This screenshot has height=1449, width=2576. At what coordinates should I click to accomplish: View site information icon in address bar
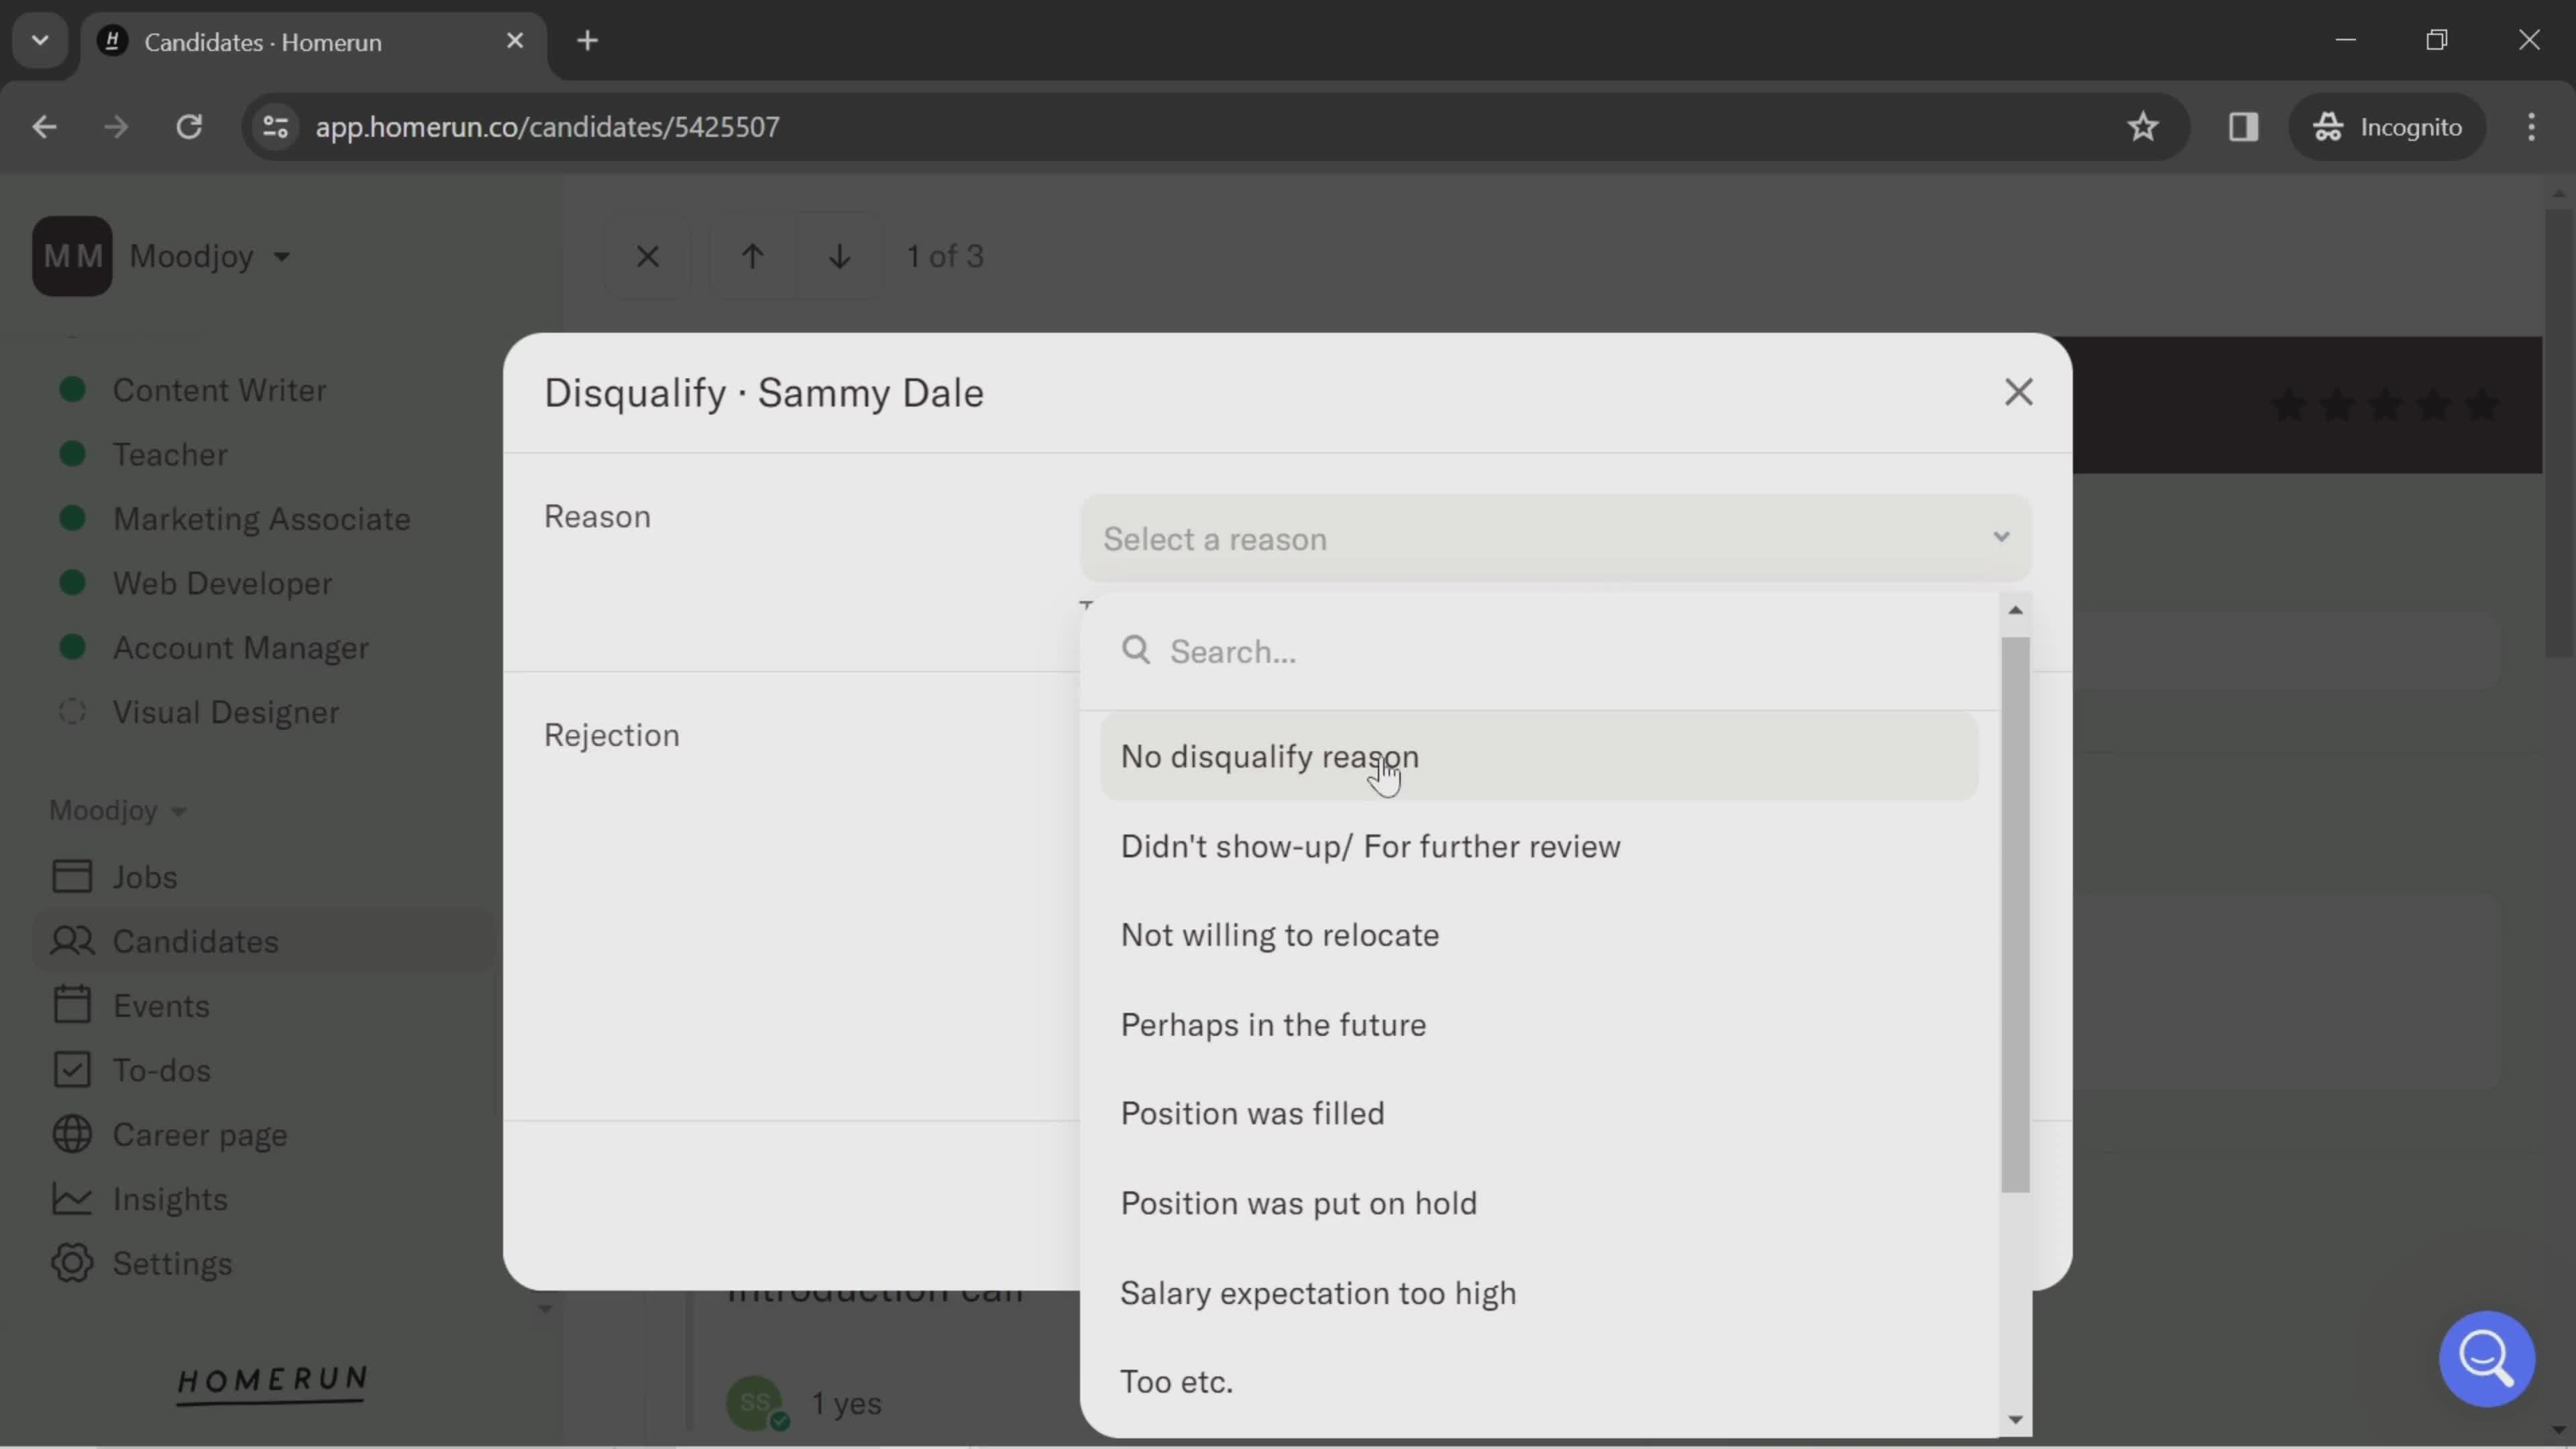pyautogui.click(x=275, y=127)
